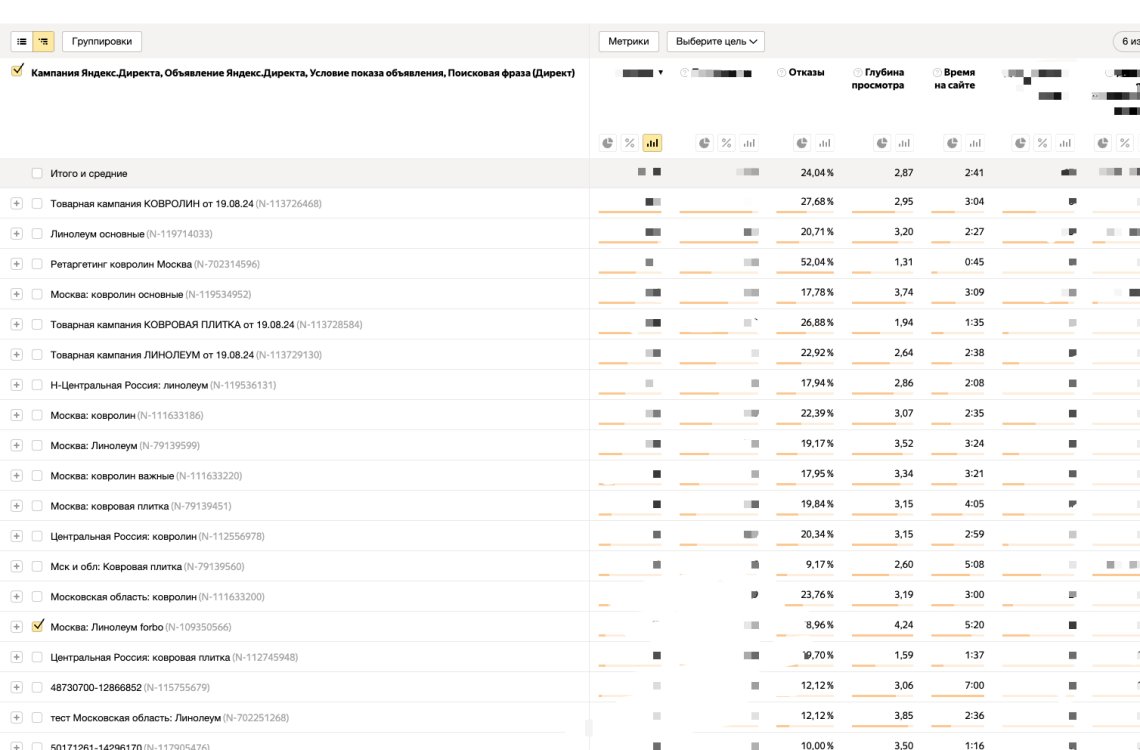
Task: Open Москва: ковролин (N-111633186) campaign name
Action: 92,416
